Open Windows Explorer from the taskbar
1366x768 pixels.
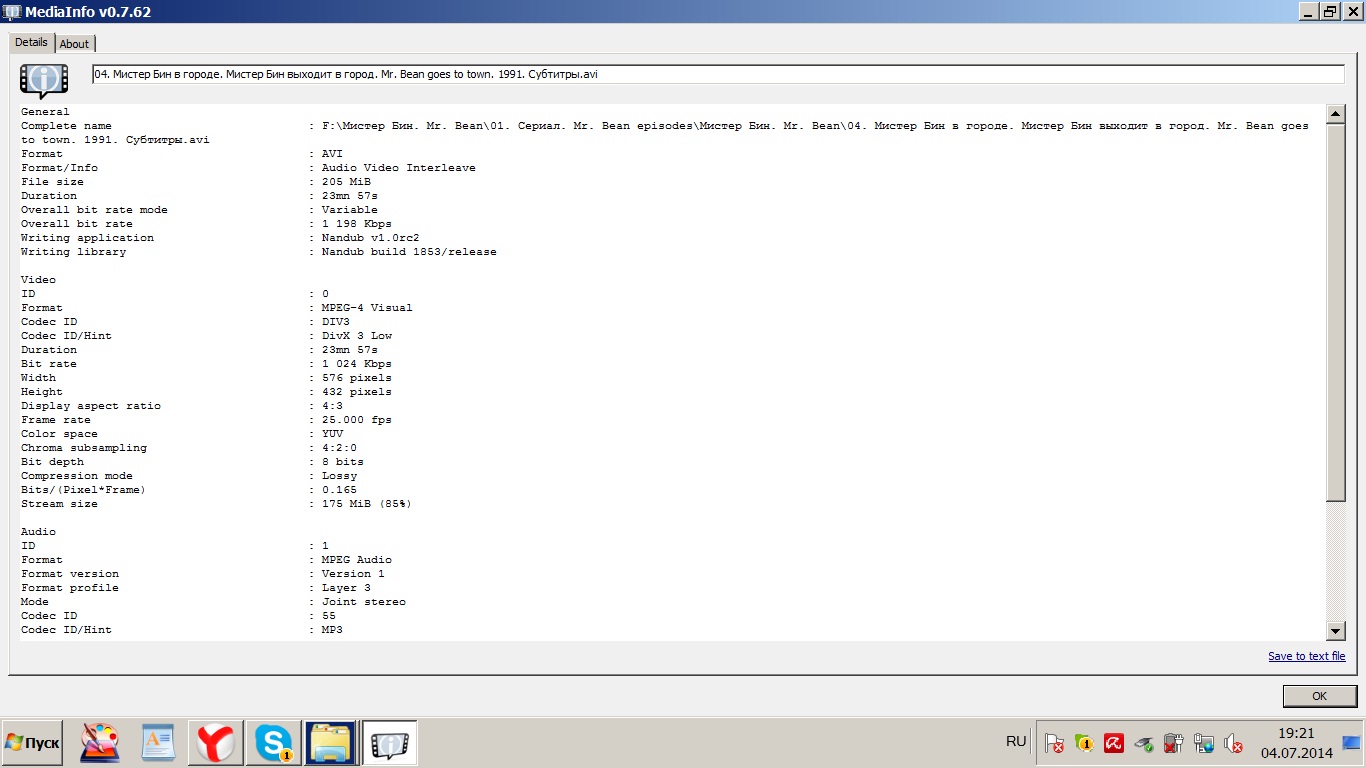tap(331, 743)
